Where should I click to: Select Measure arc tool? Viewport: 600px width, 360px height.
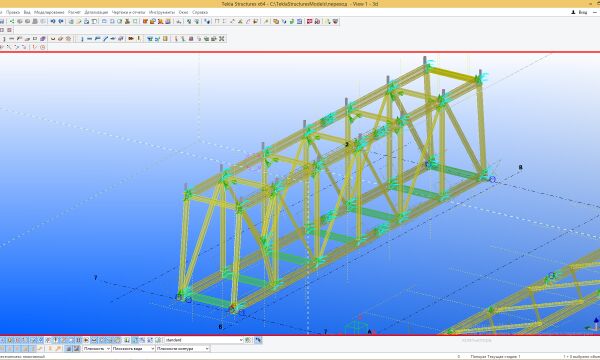248,21
